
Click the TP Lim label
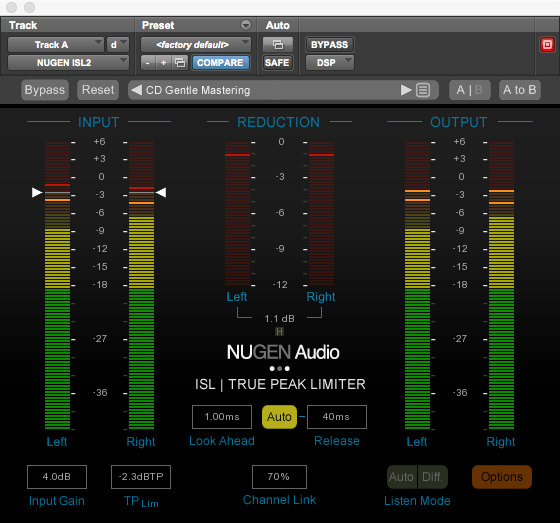pyautogui.click(x=141, y=502)
